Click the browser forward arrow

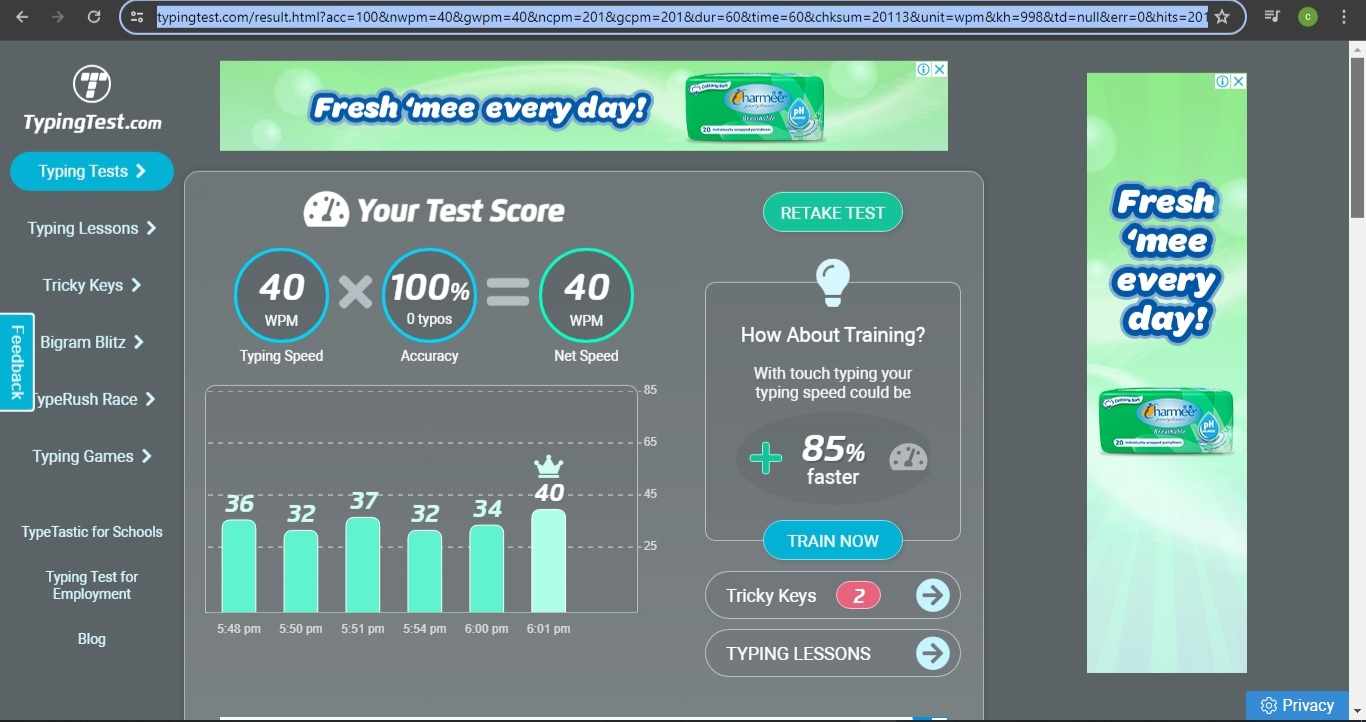(x=58, y=17)
